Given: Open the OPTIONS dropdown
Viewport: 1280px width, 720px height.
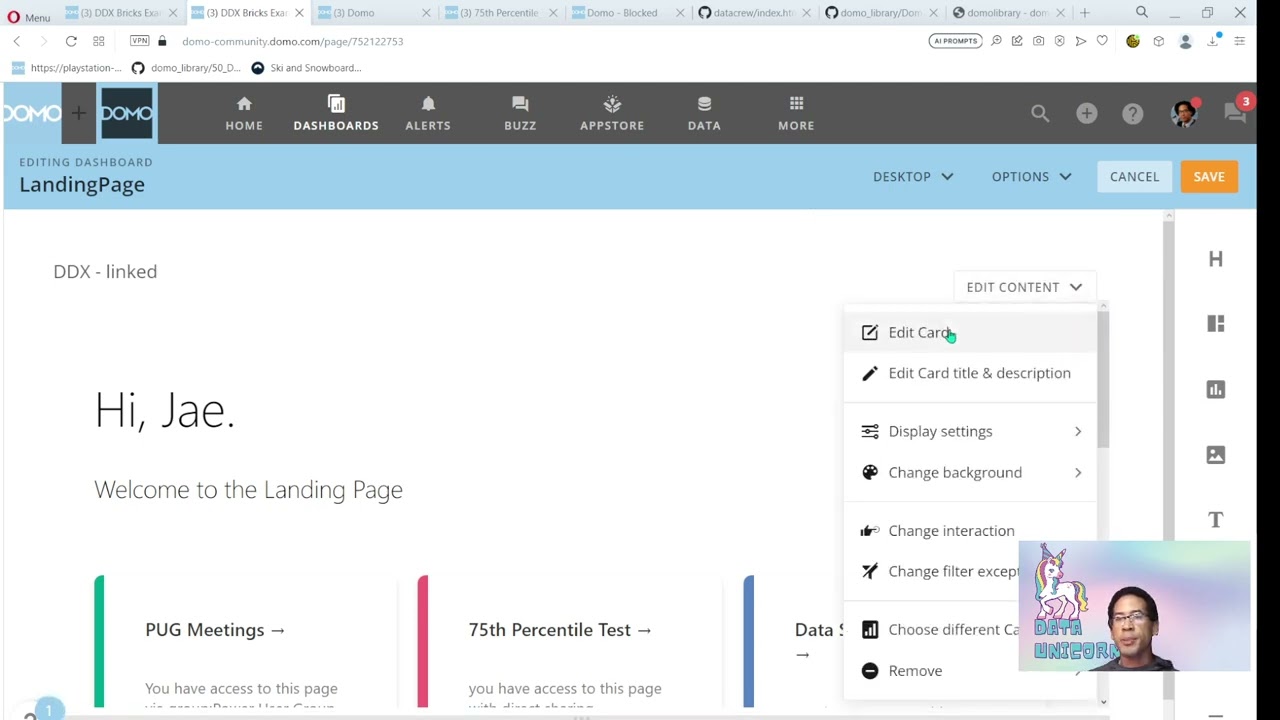Looking at the screenshot, I should [x=1031, y=177].
